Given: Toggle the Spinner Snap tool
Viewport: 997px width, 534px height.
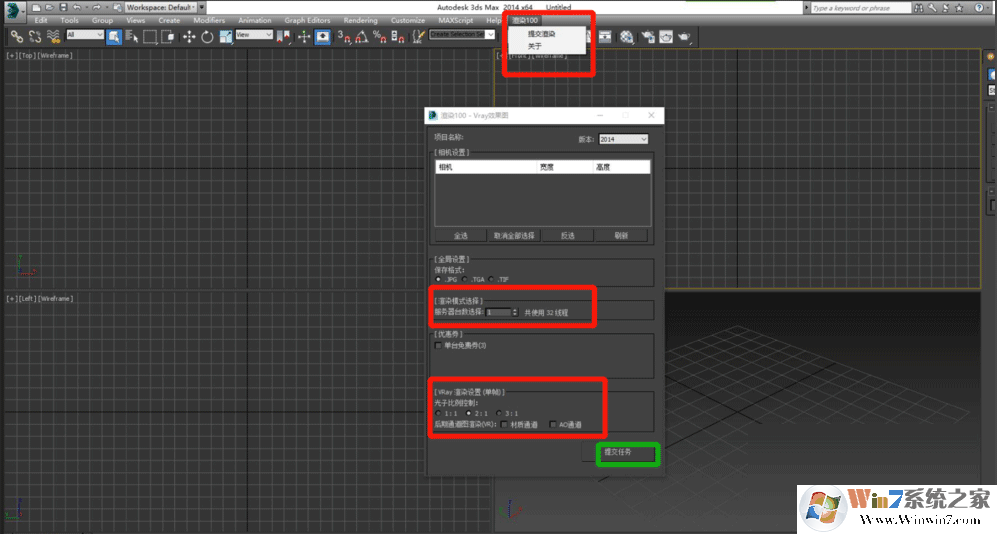Looking at the screenshot, I should [x=398, y=37].
